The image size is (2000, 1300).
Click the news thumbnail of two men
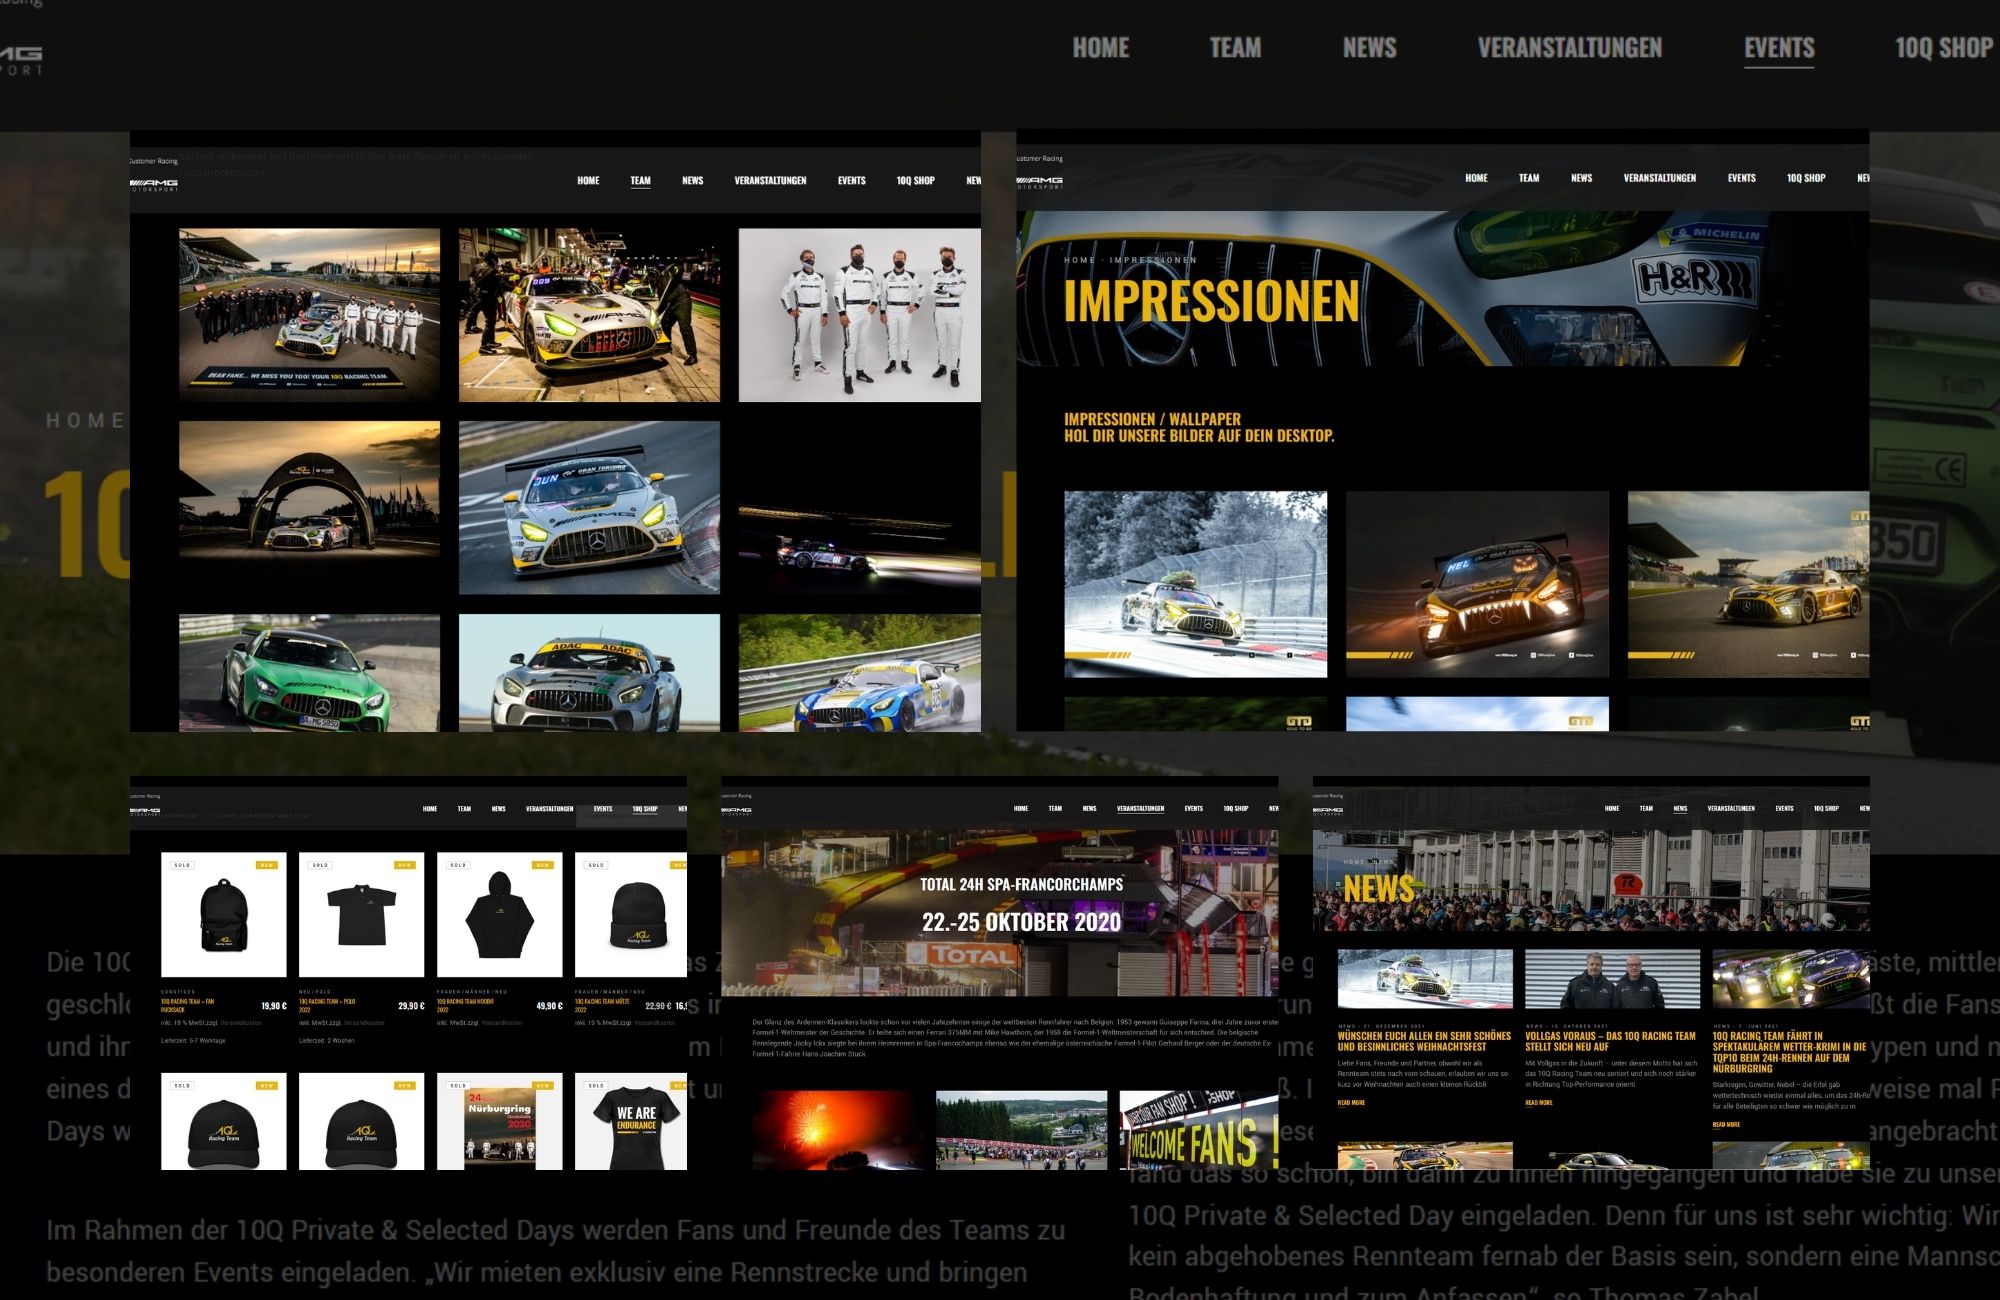point(1611,979)
